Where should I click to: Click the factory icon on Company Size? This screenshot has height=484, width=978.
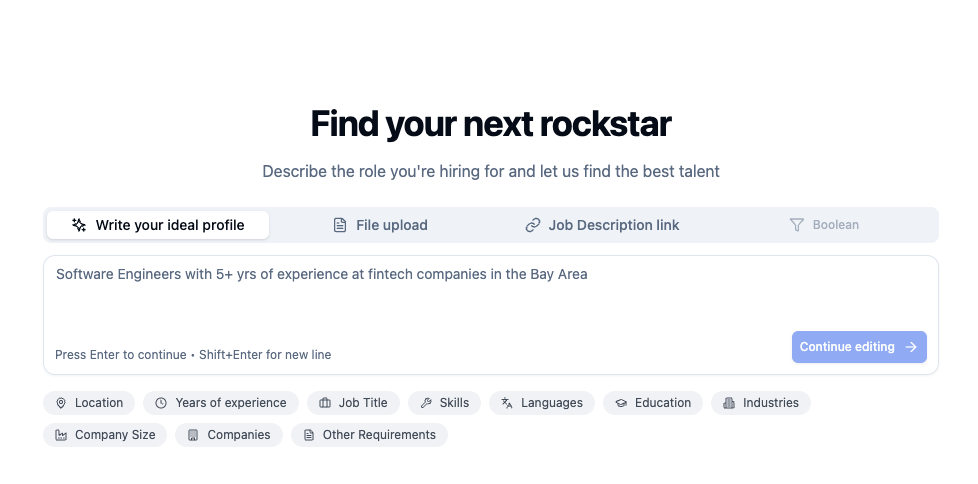(61, 435)
